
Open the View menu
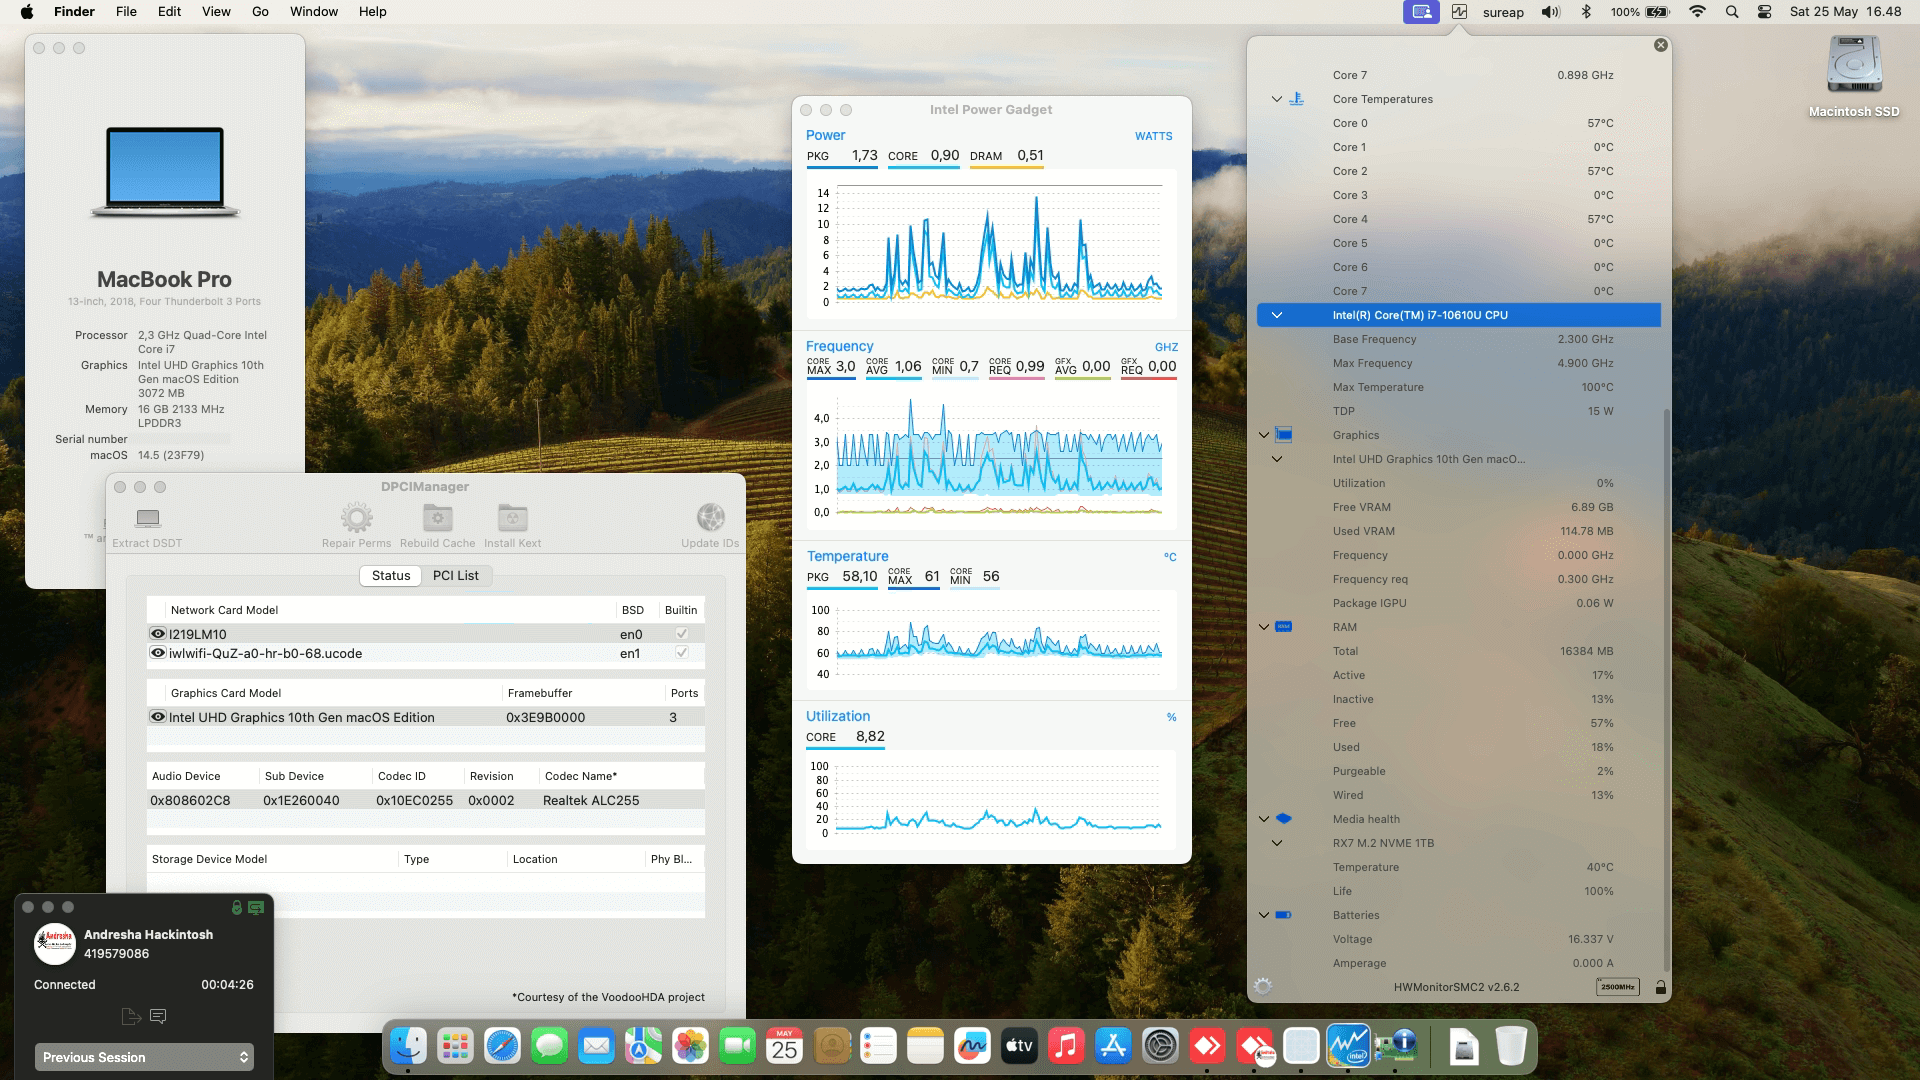[x=216, y=12]
